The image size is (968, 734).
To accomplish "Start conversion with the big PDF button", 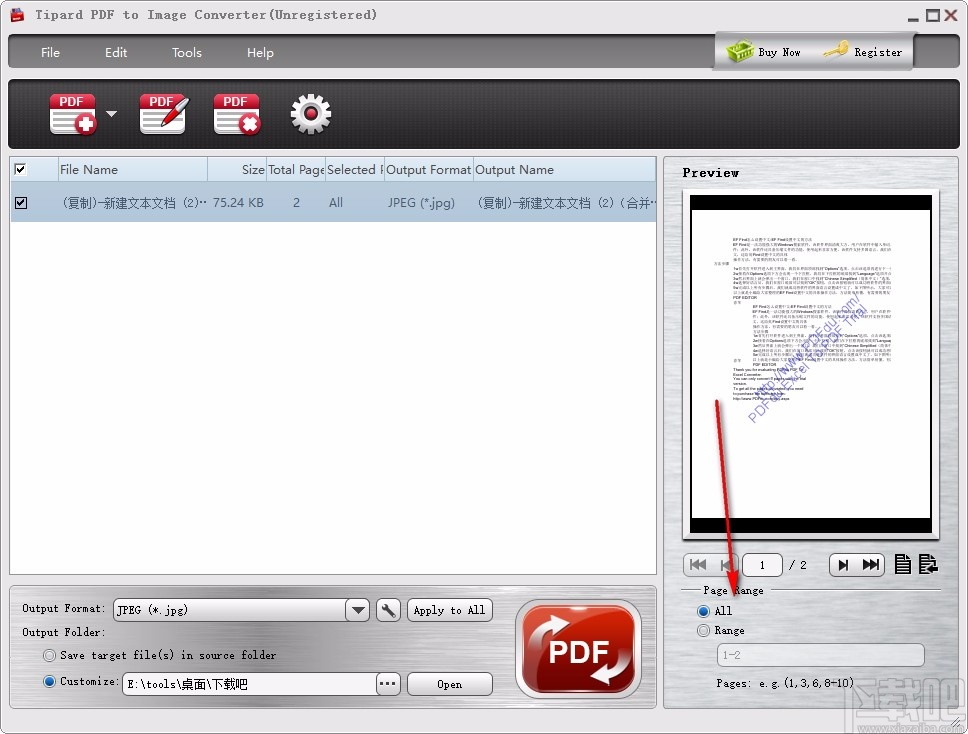I will [578, 648].
